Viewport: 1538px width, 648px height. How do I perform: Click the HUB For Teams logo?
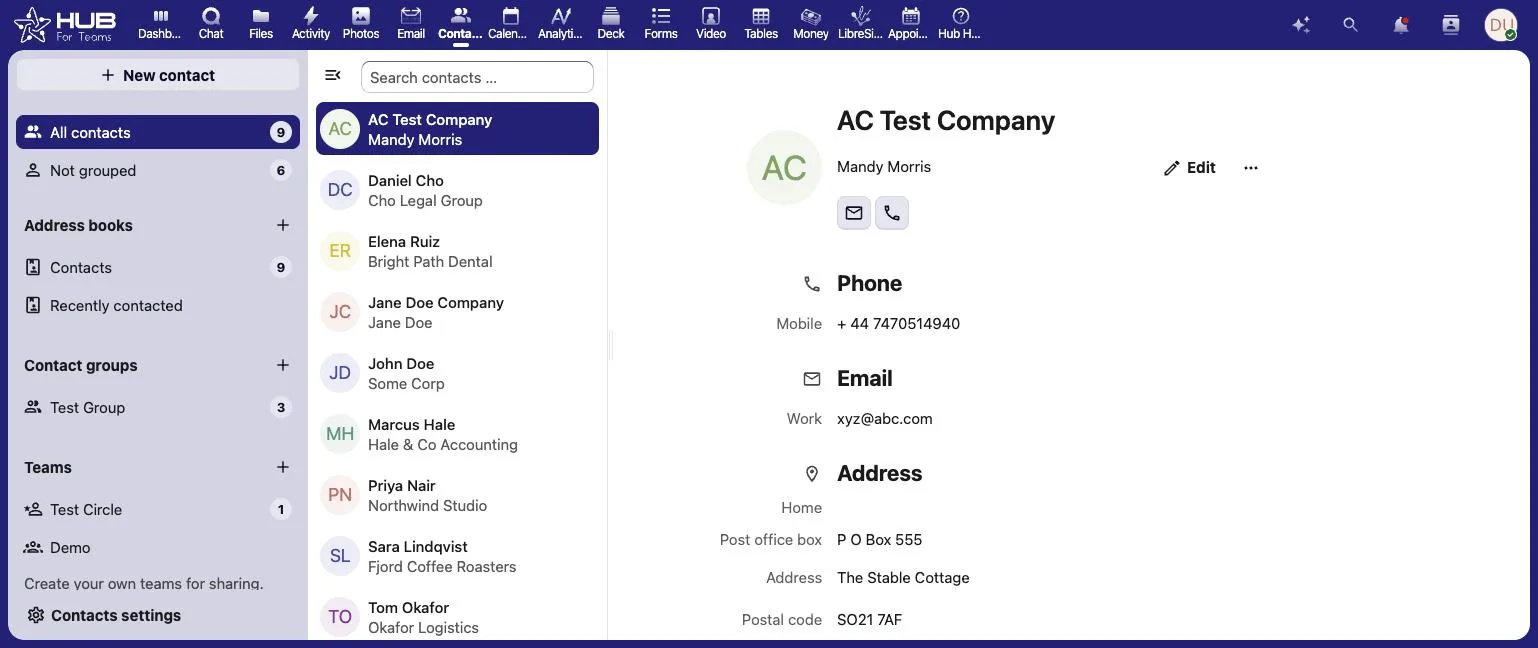[x=65, y=25]
